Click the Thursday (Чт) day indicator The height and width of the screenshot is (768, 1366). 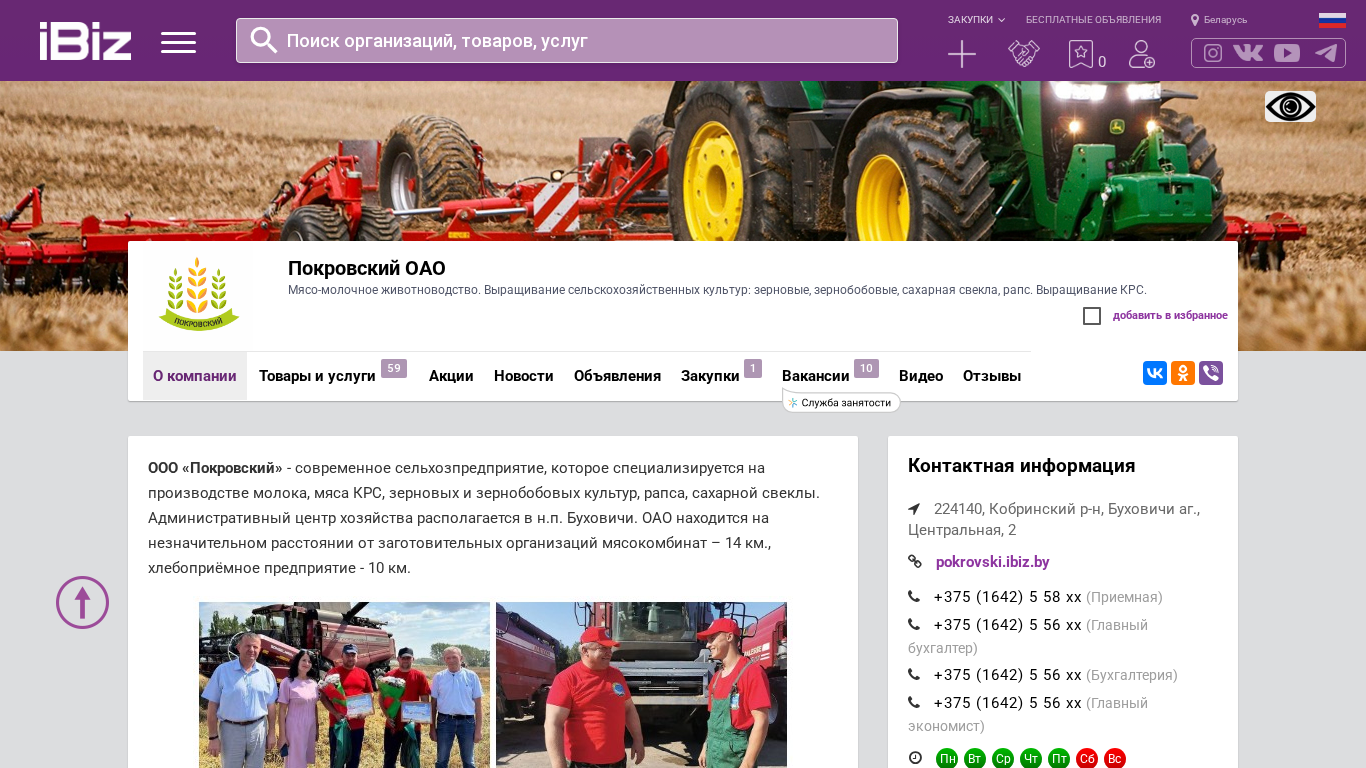pyautogui.click(x=1031, y=759)
